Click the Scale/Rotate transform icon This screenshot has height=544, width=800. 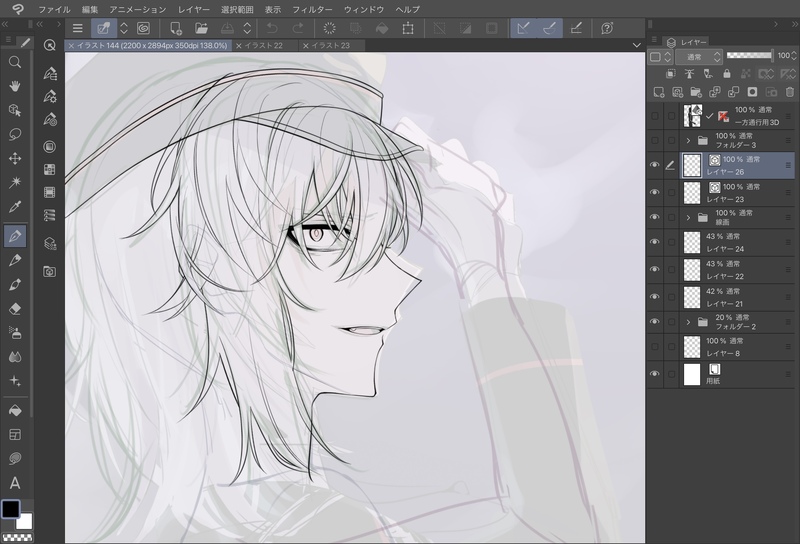tap(408, 28)
